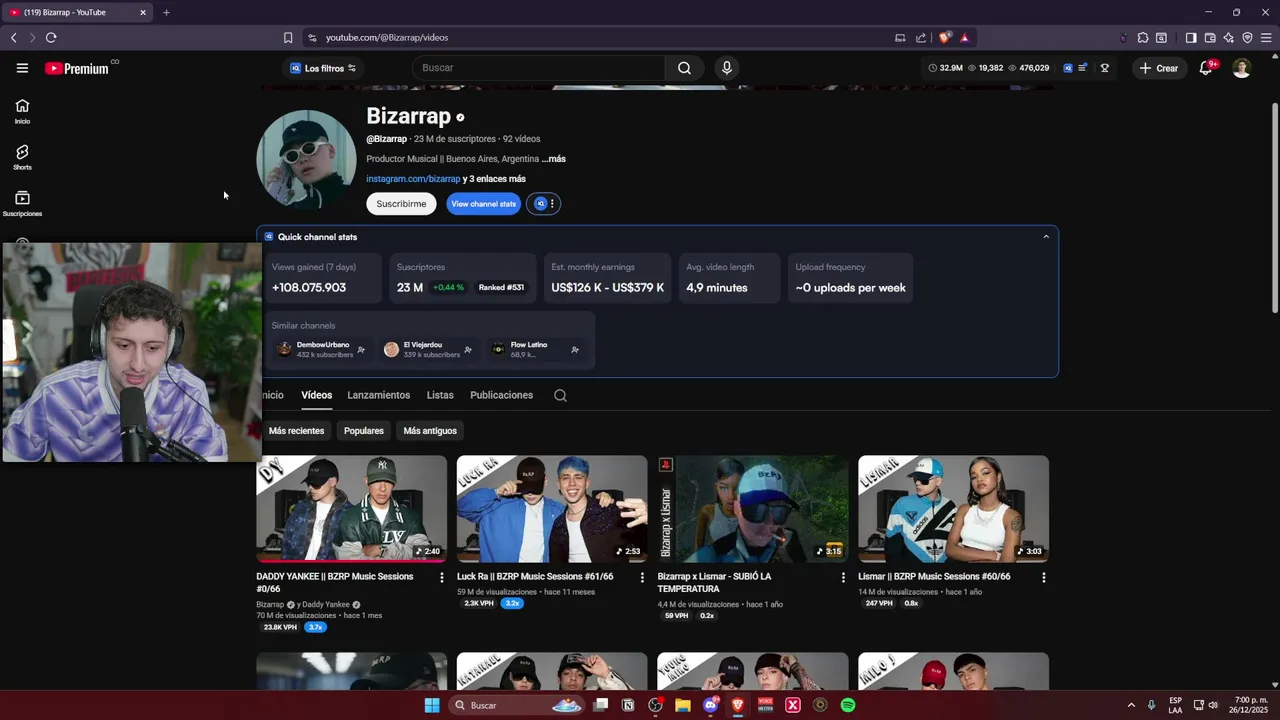Add DembowUrbano similar channel icon
The width and height of the screenshot is (1280, 720).
[361, 349]
